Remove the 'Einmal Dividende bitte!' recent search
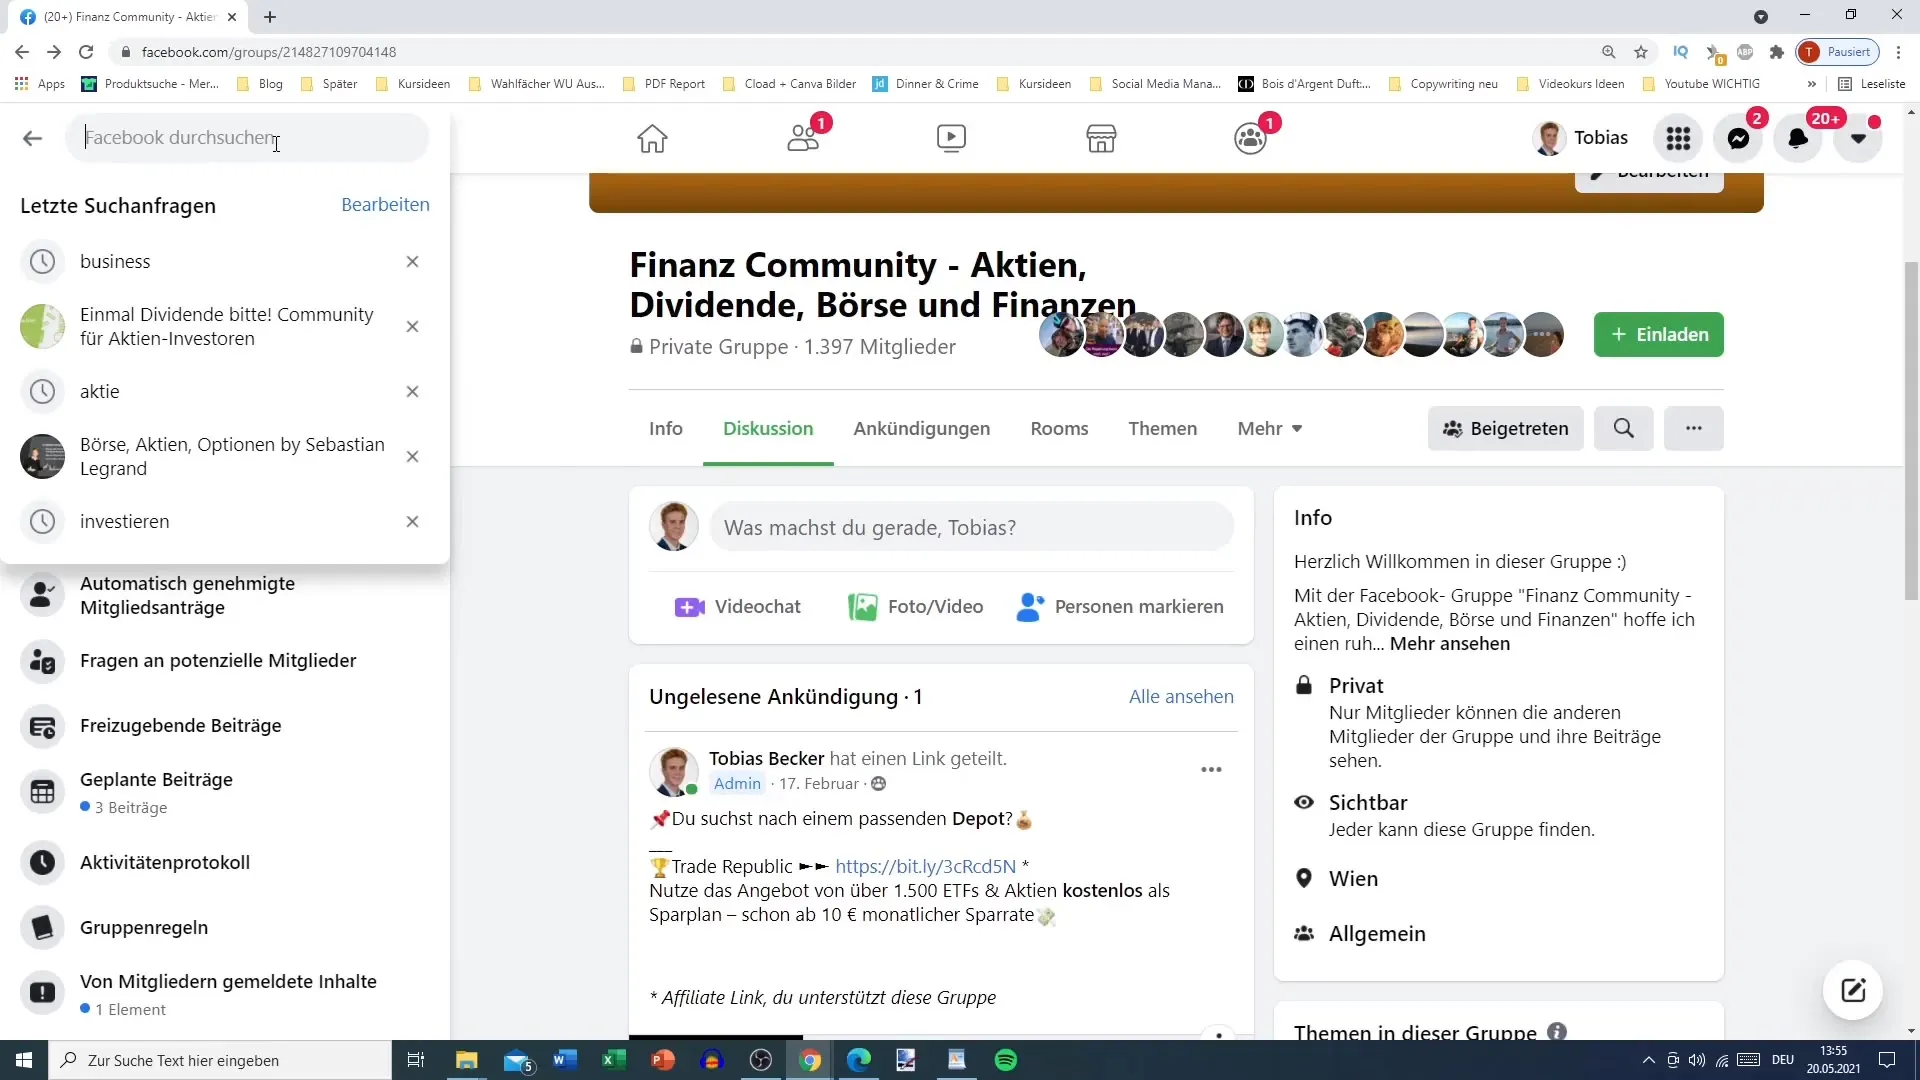1920x1080 pixels. (x=412, y=326)
